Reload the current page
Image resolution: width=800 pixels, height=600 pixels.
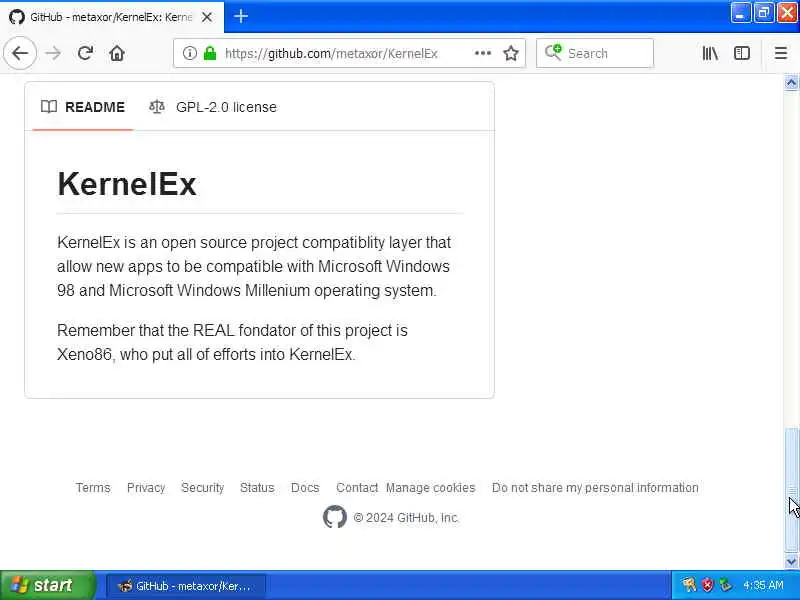tap(85, 53)
